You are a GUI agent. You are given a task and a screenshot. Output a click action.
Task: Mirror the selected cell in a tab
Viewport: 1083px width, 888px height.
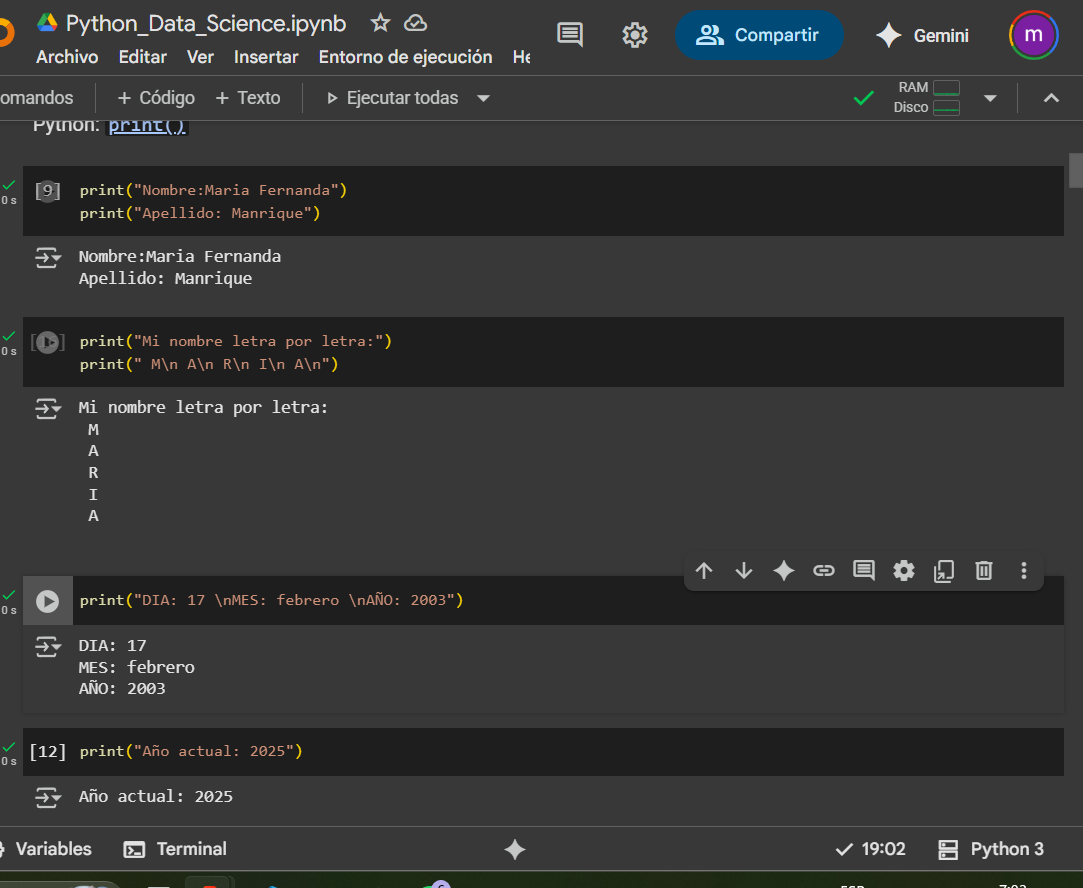click(944, 570)
